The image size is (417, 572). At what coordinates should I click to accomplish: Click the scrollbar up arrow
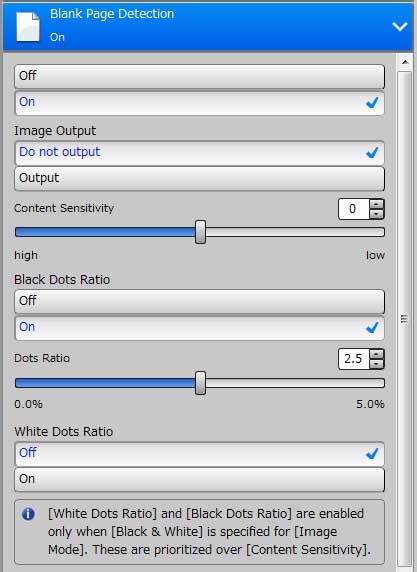point(405,62)
